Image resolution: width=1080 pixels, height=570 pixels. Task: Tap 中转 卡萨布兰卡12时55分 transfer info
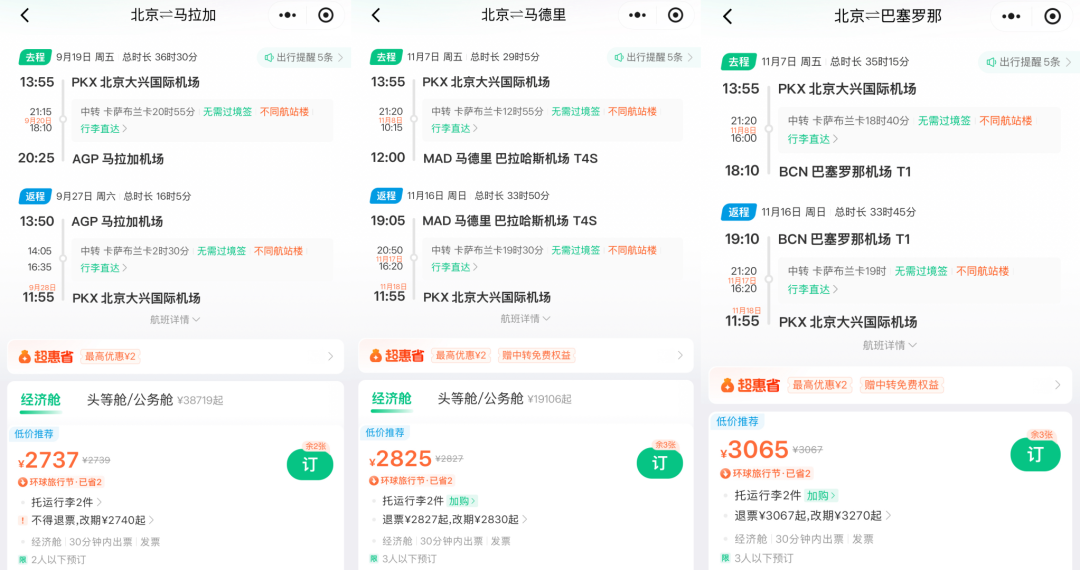click(488, 112)
